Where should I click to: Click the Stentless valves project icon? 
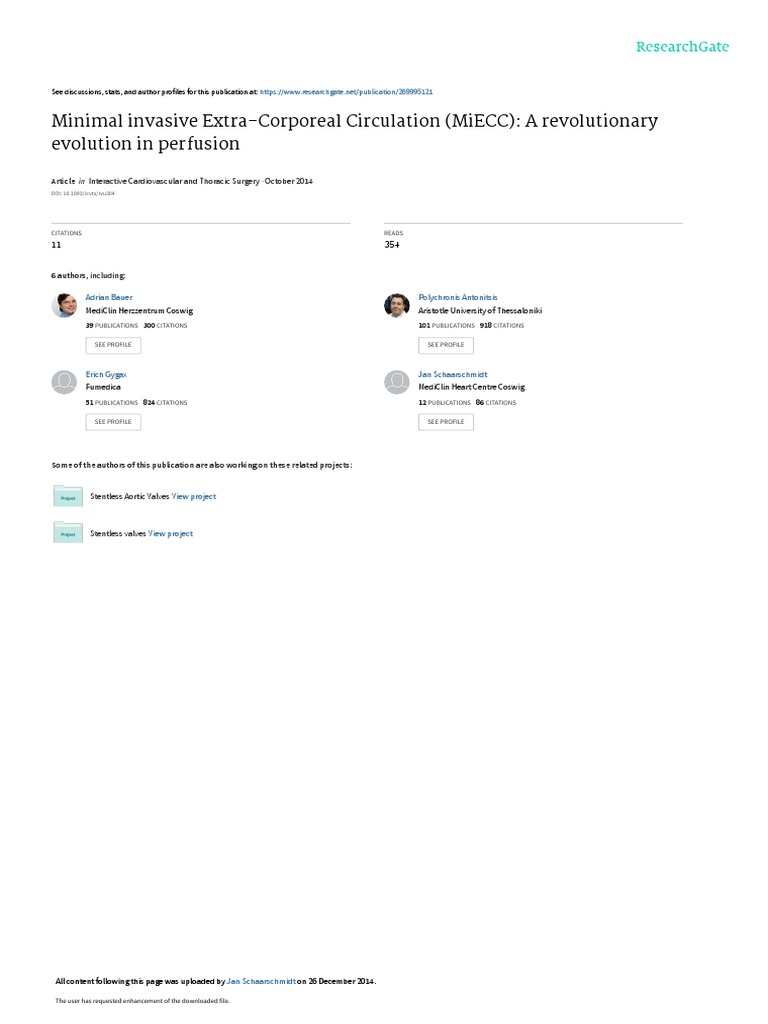[x=68, y=533]
